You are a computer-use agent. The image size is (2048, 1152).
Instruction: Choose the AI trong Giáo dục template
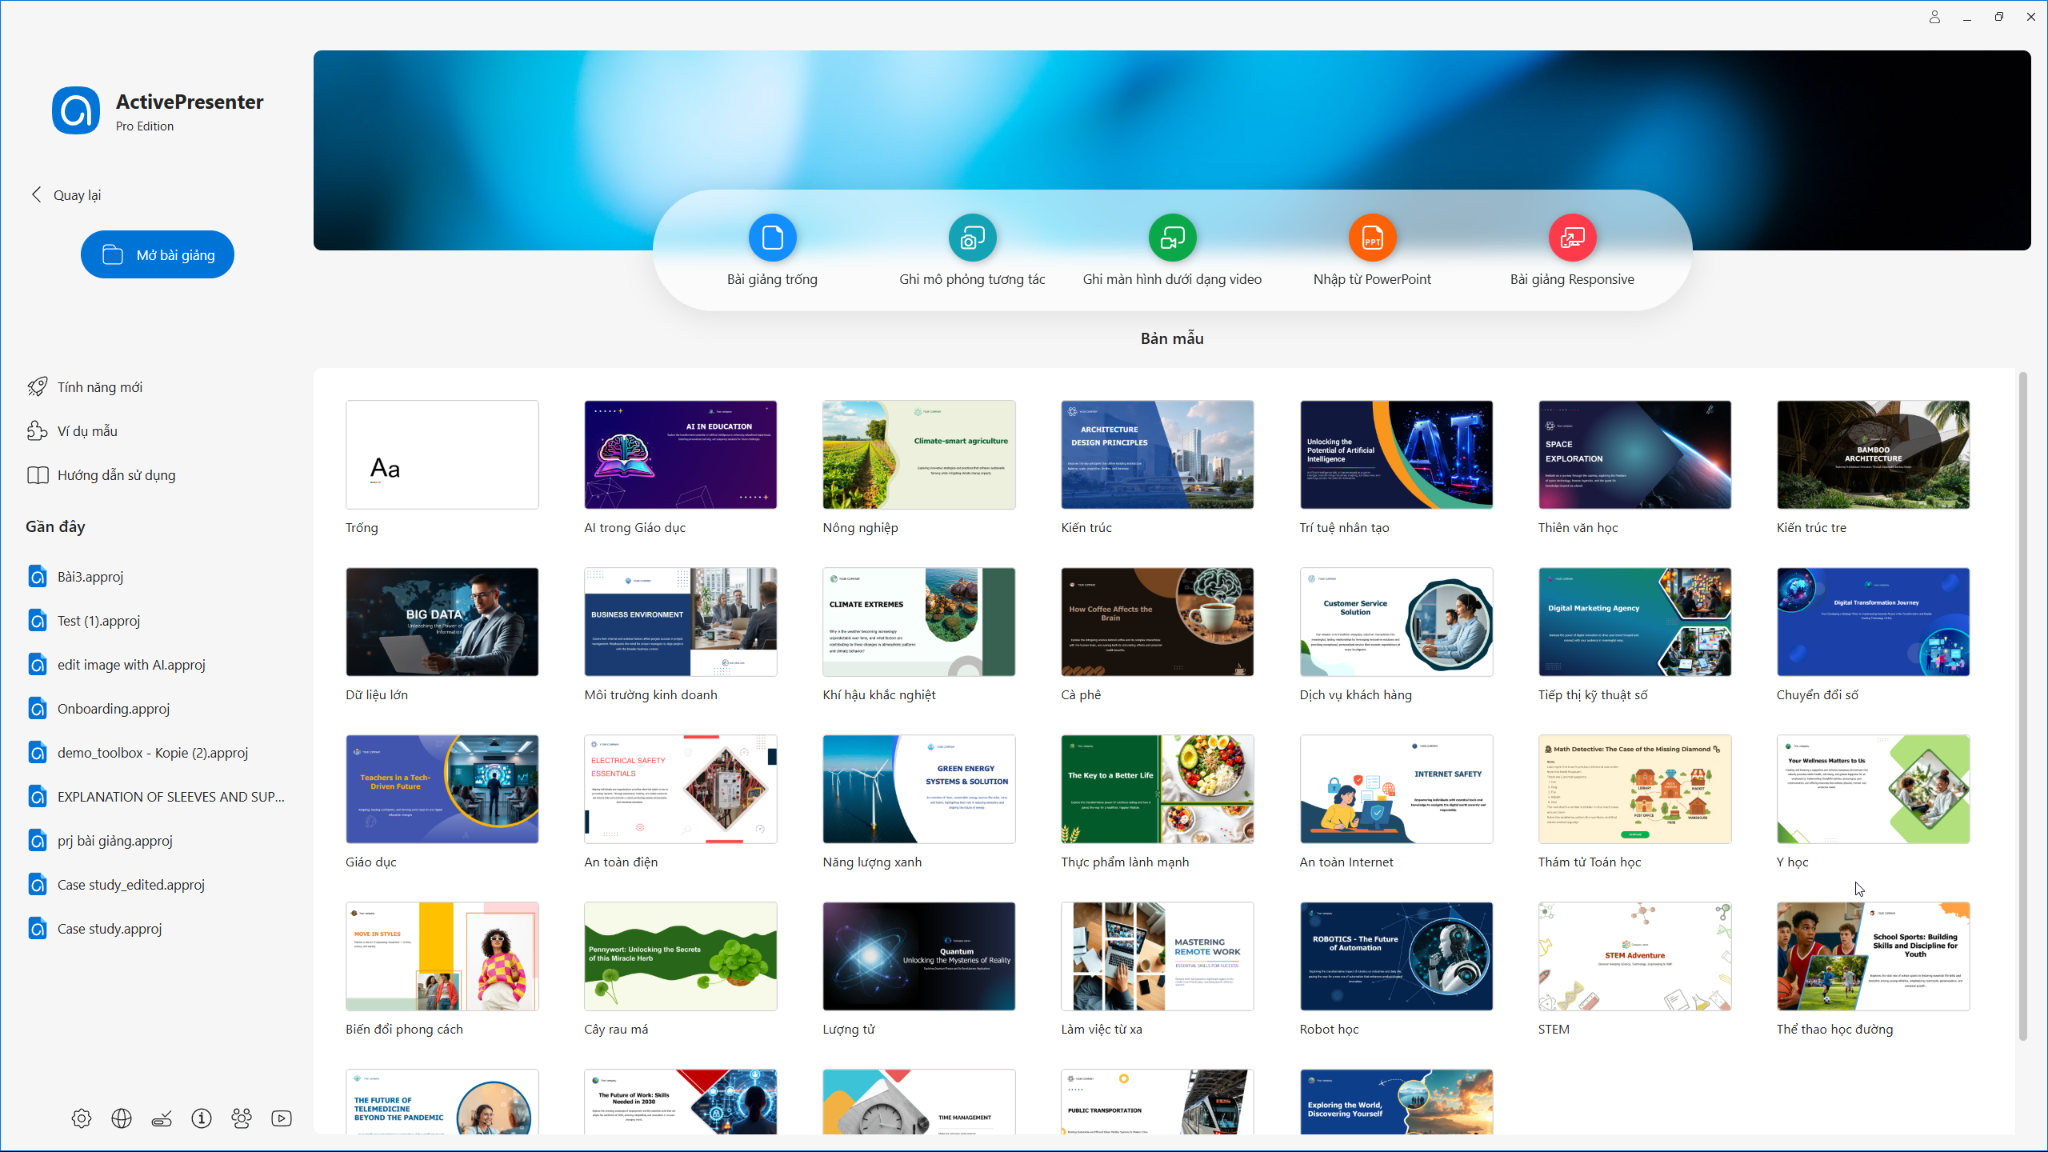(680, 454)
